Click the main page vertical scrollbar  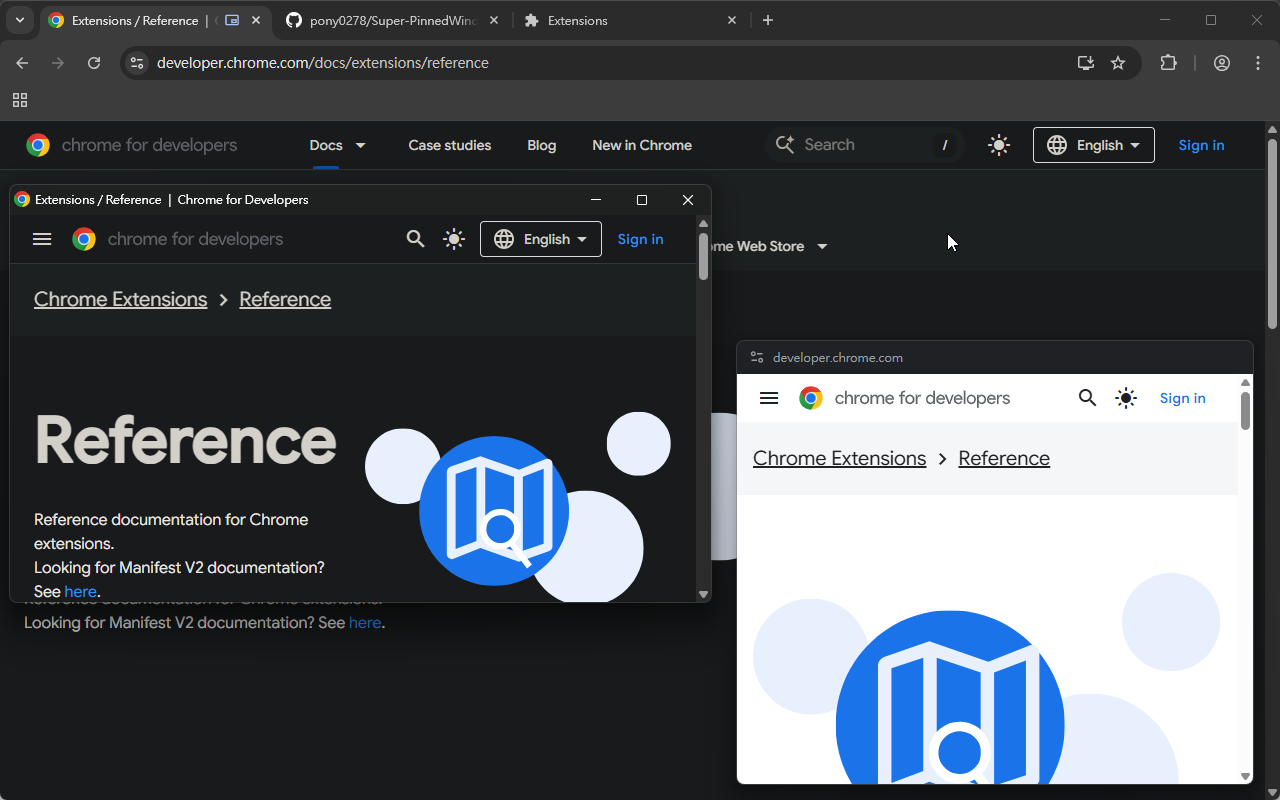point(1272,235)
